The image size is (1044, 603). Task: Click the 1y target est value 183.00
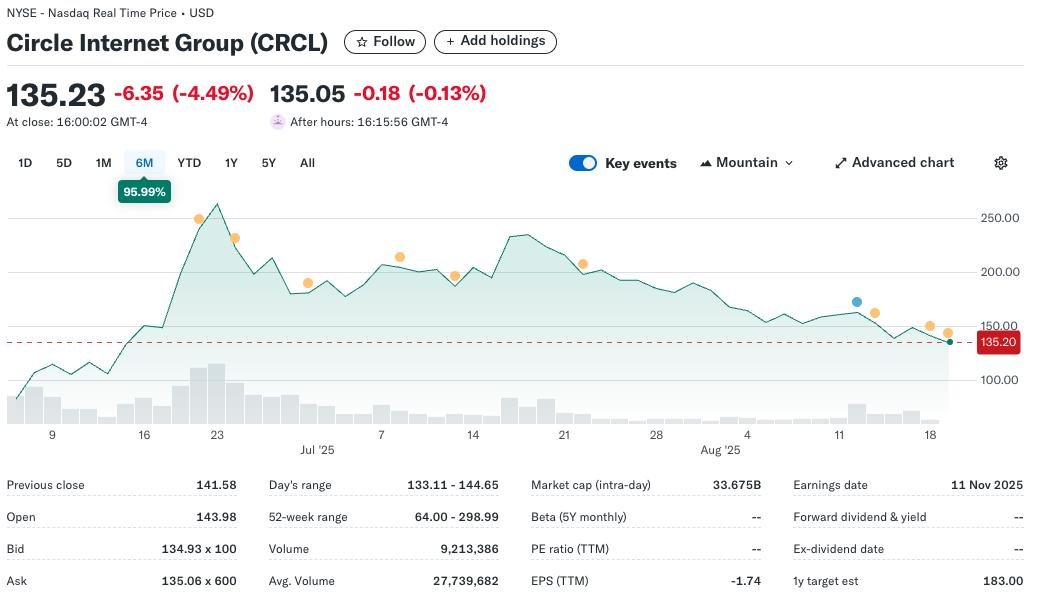pyautogui.click(x=1003, y=581)
